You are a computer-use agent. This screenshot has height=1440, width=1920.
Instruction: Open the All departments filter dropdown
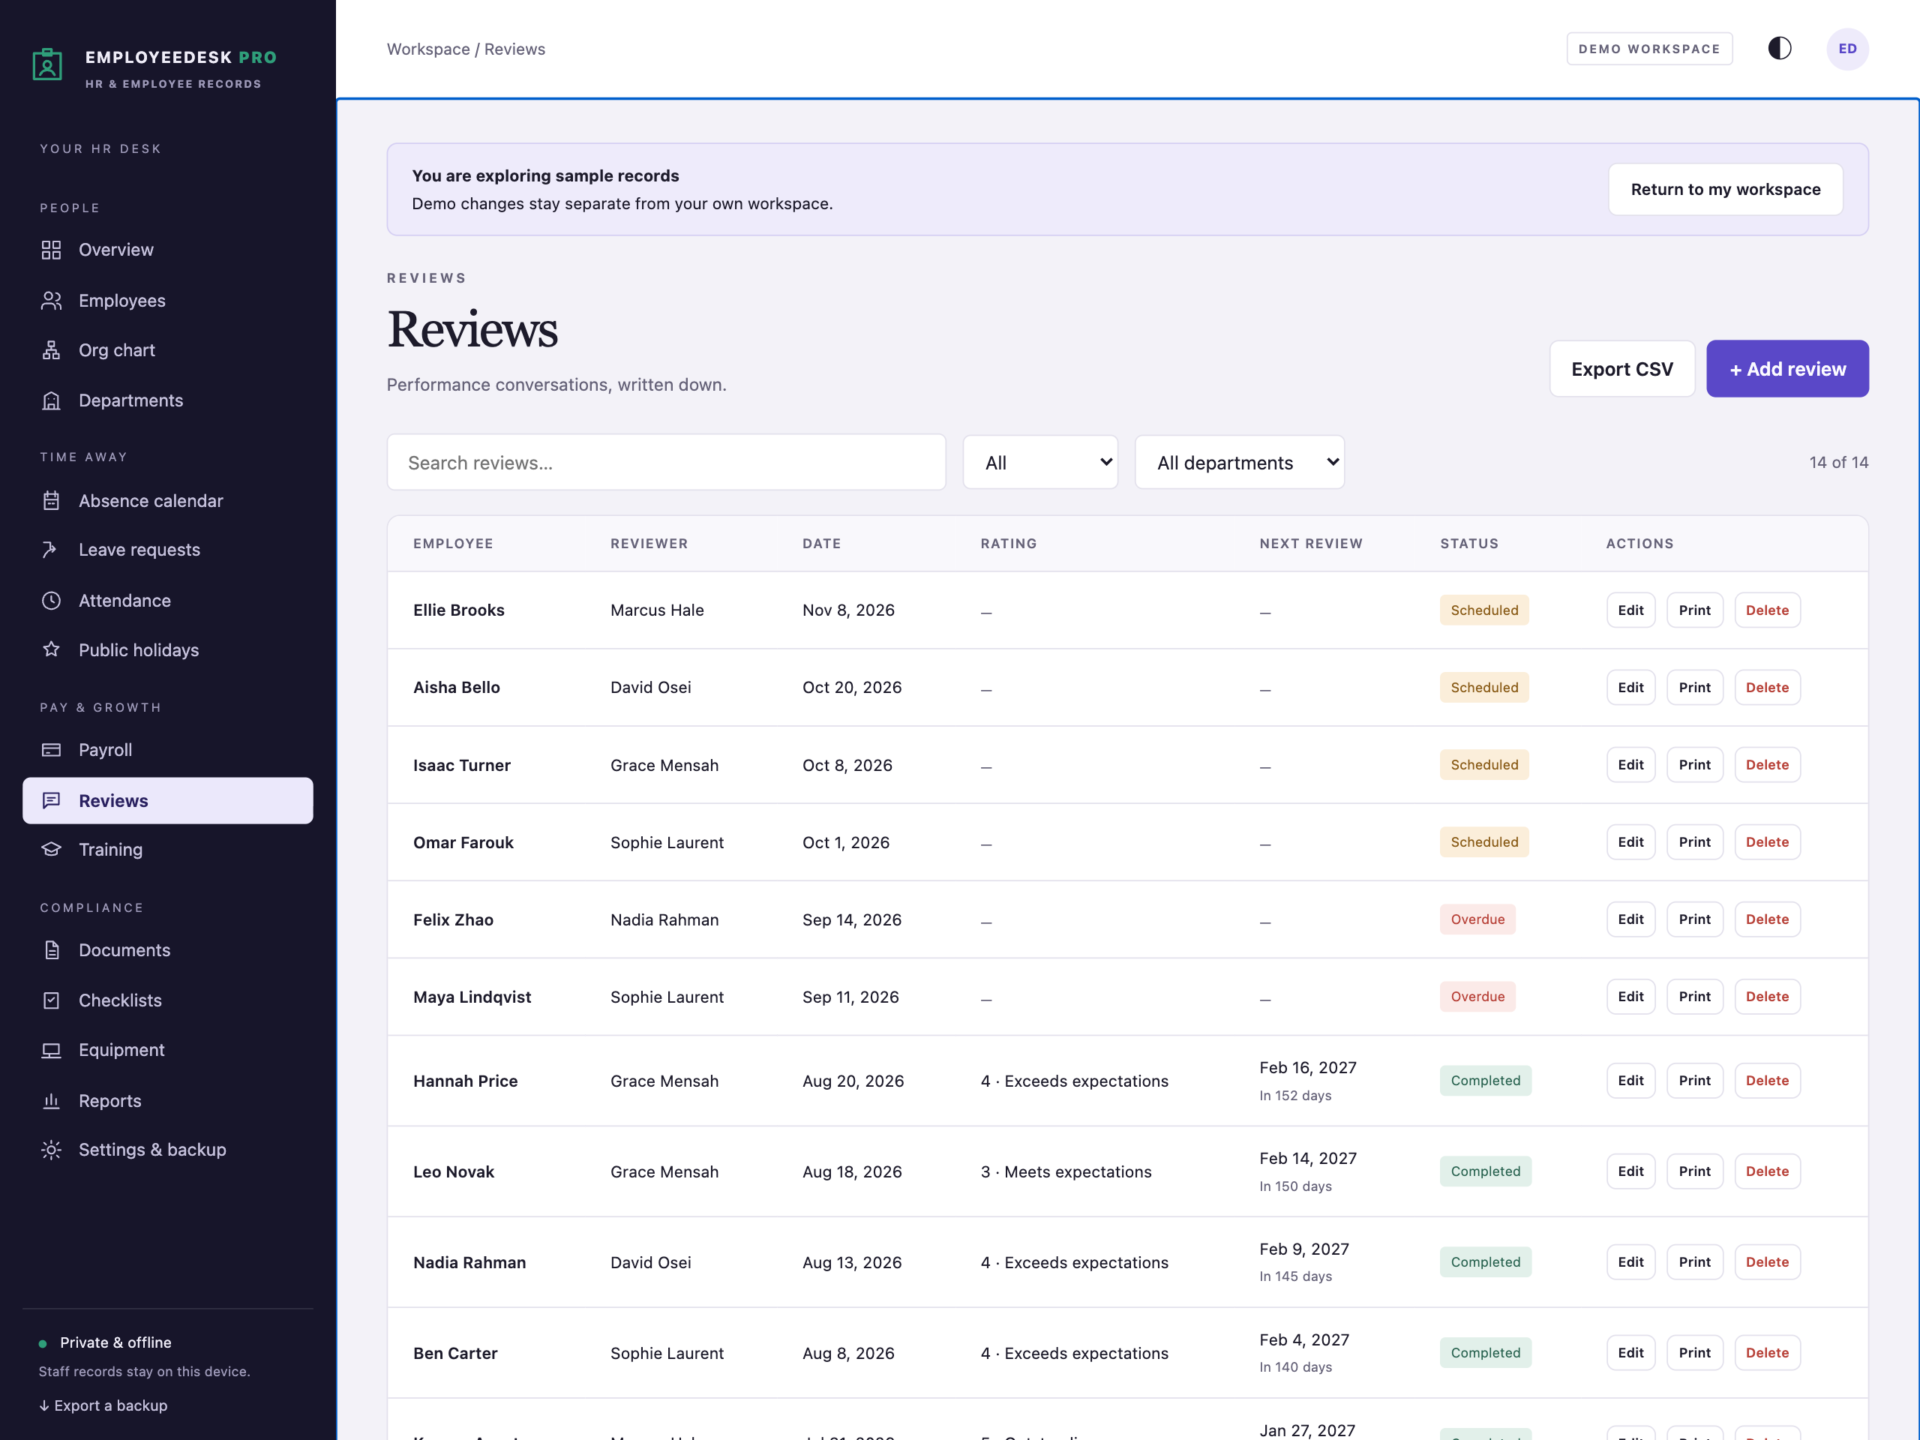click(1239, 462)
